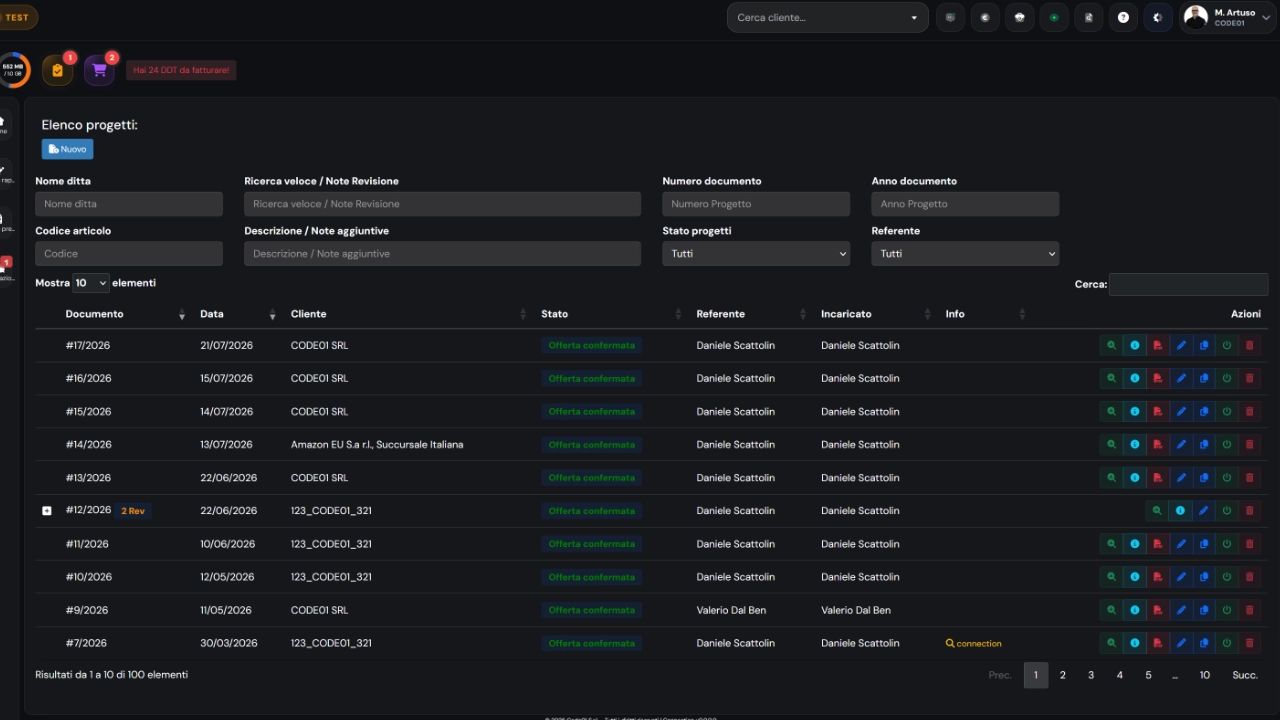Open the Referente filter dropdown

[965, 254]
